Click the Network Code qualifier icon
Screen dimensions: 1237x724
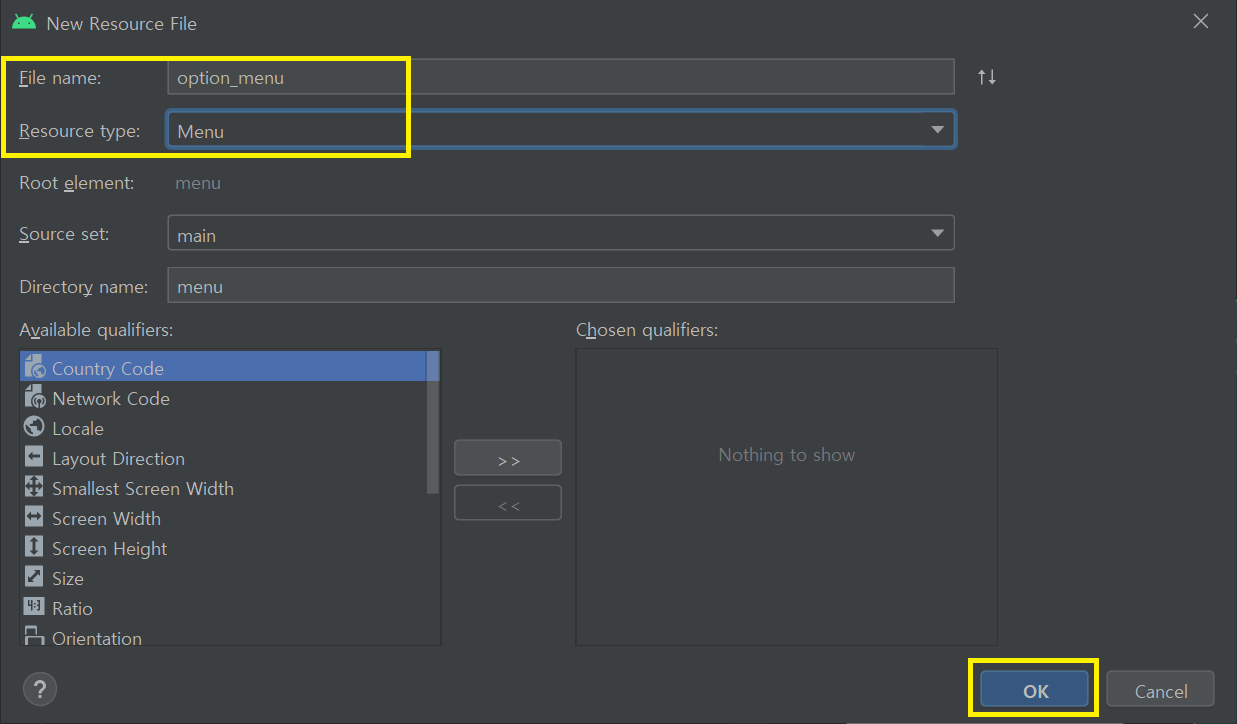pos(34,397)
